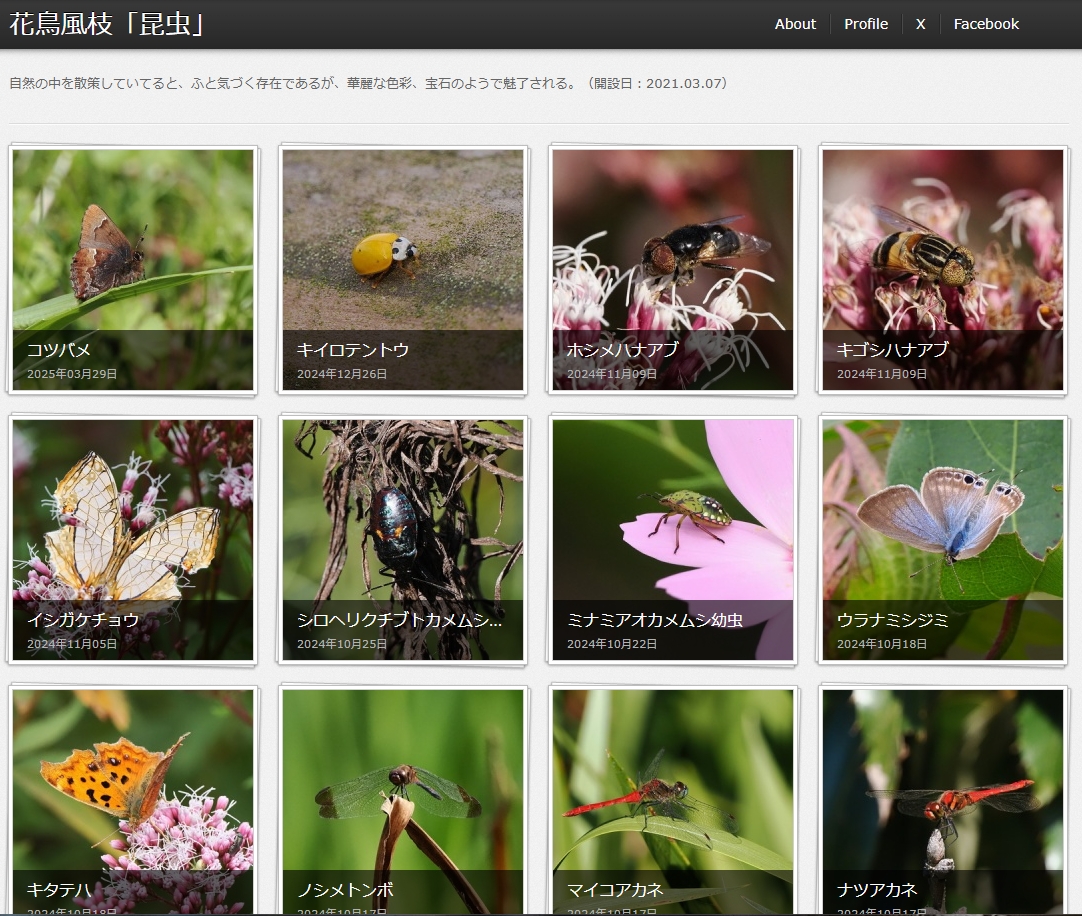Click the date 2024年10月22日
Image resolution: width=1082 pixels, height=916 pixels.
[x=611, y=643]
